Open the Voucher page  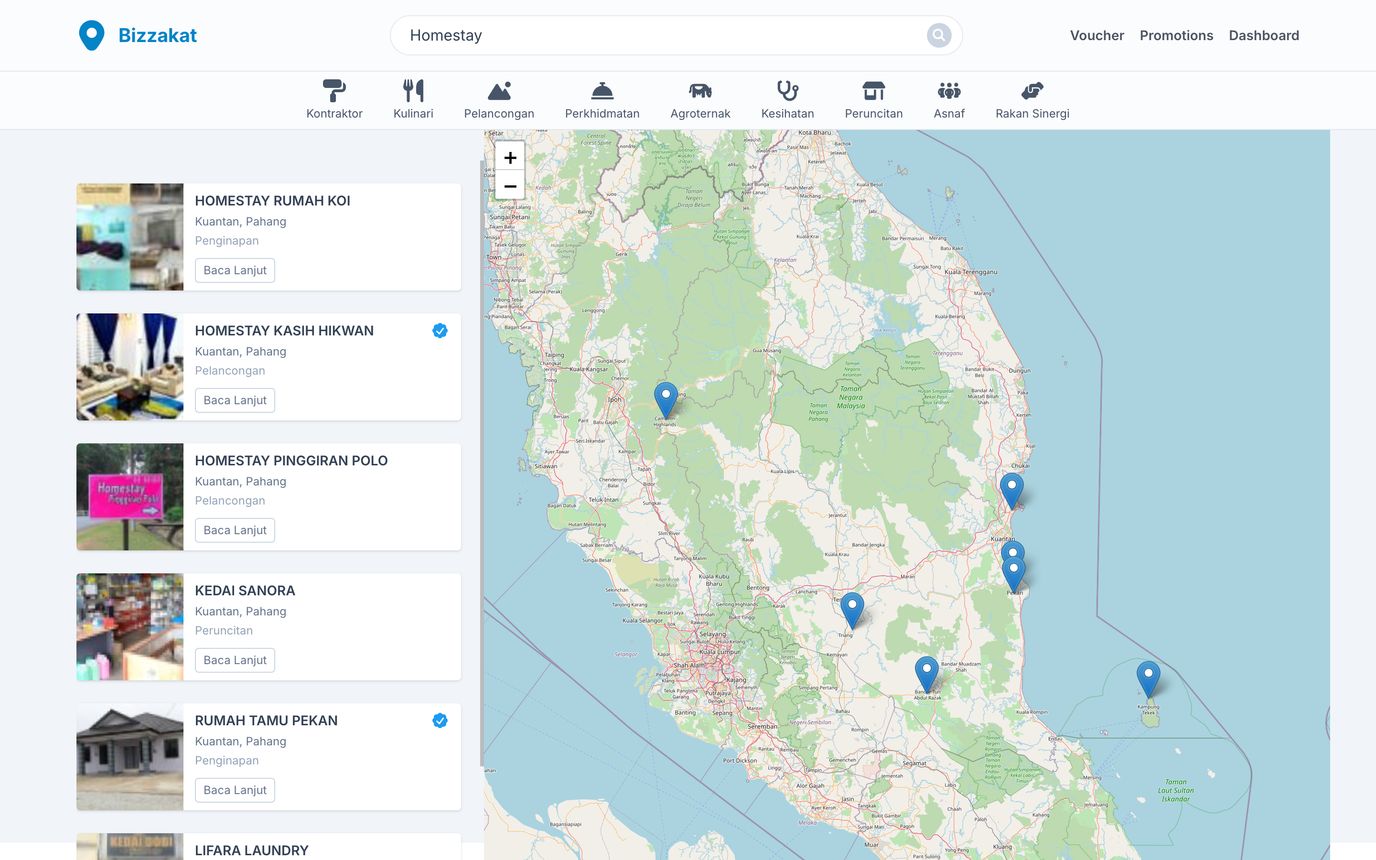pos(1097,36)
